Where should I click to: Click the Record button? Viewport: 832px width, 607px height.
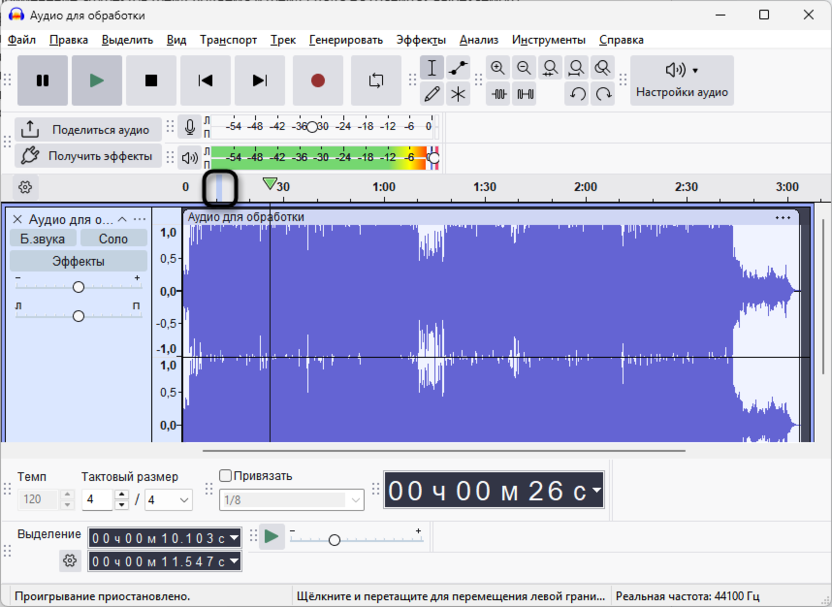(x=318, y=81)
